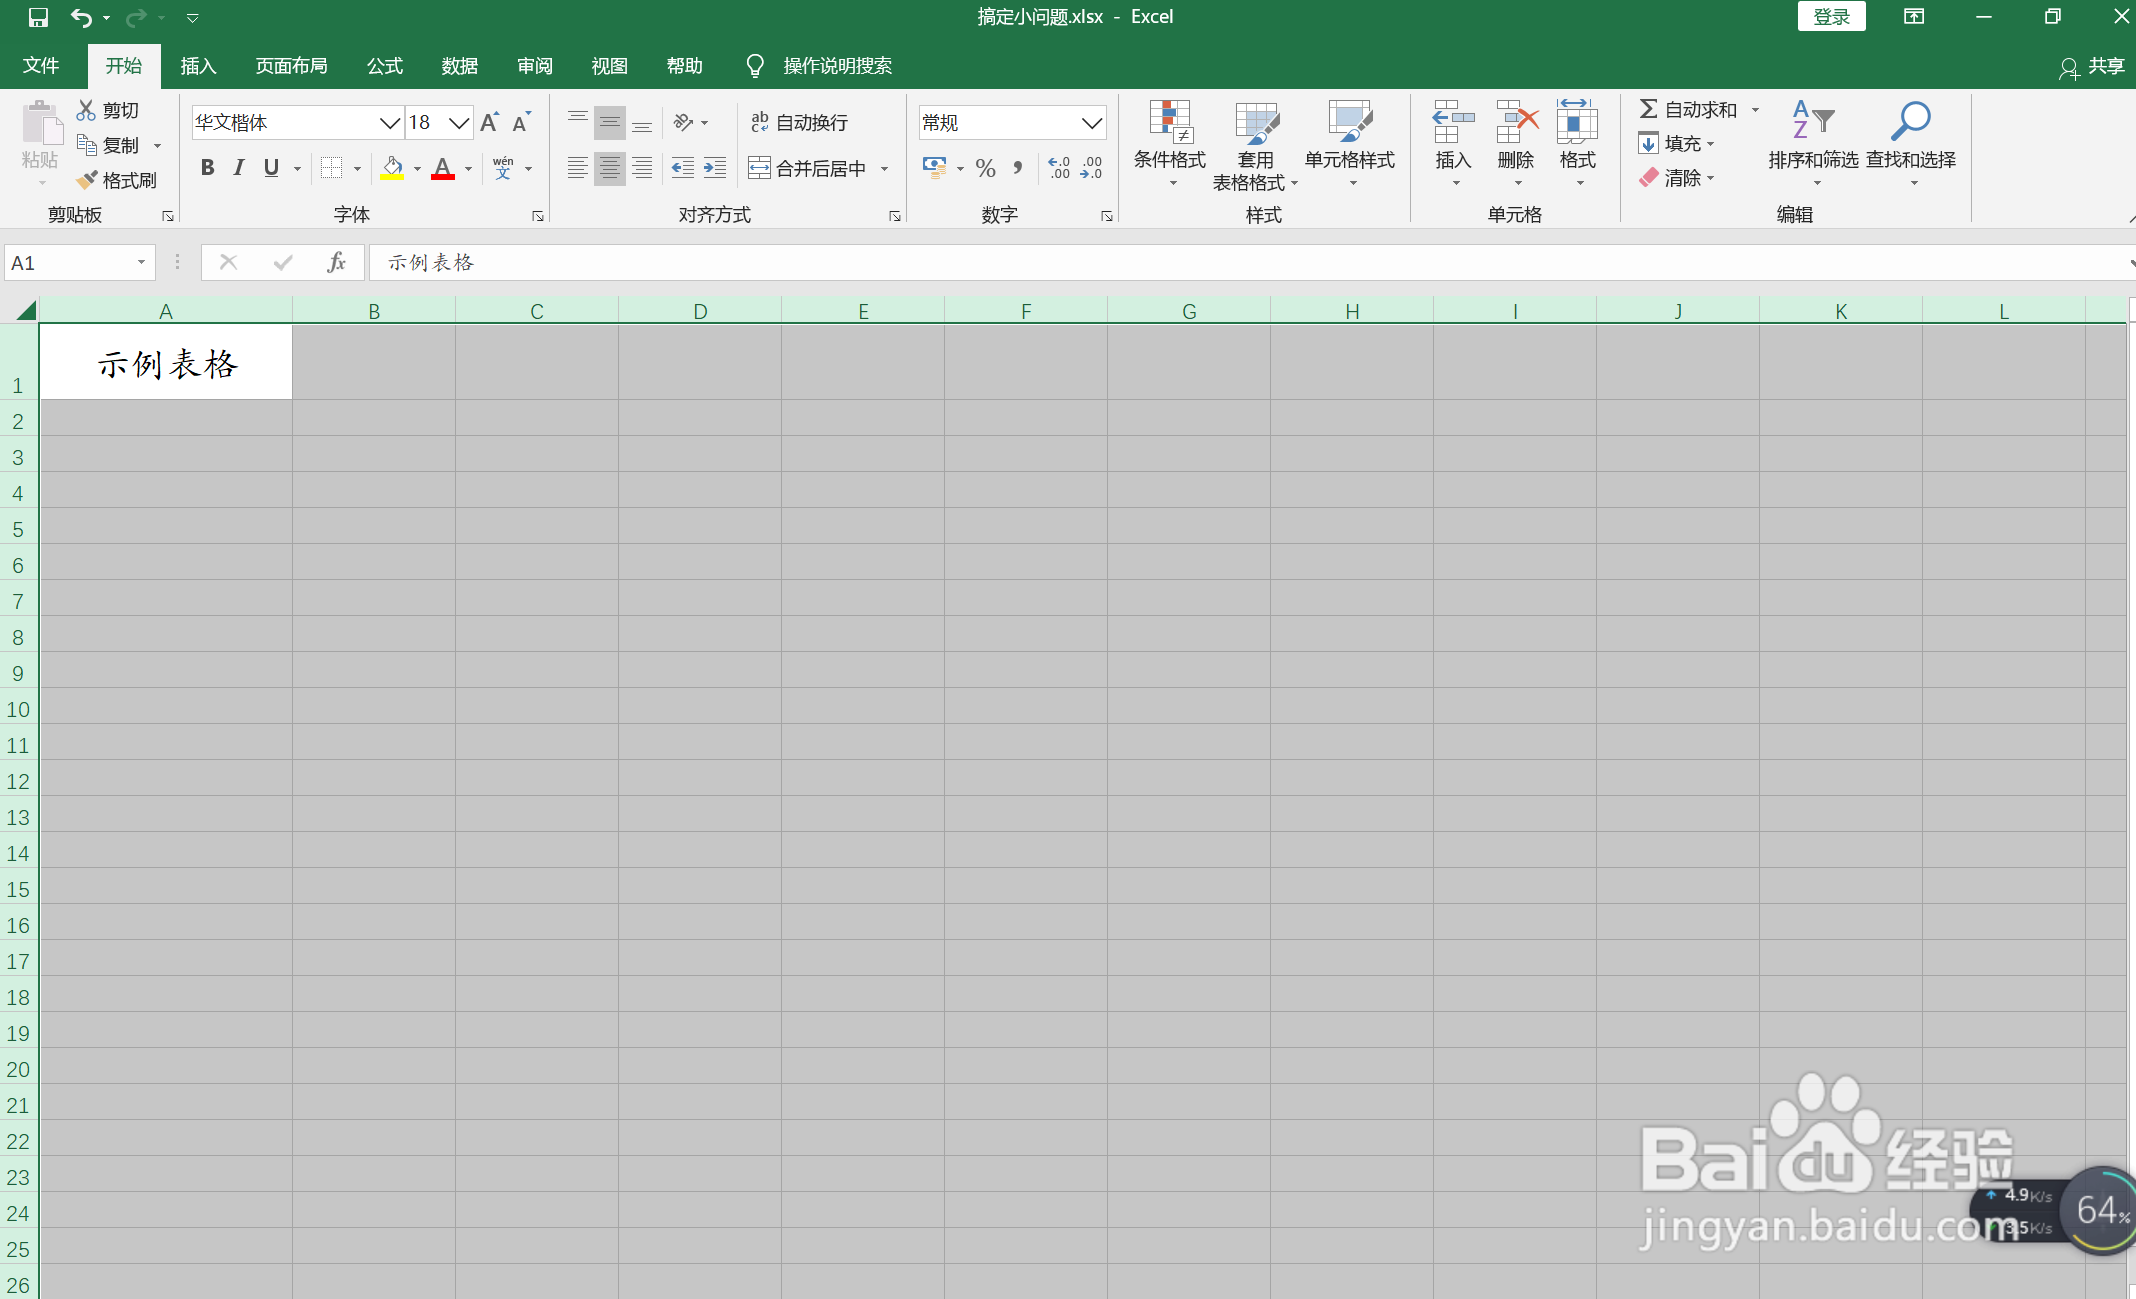The image size is (2136, 1299).
Task: Click the 登录 sign-in button
Action: coord(1831,17)
